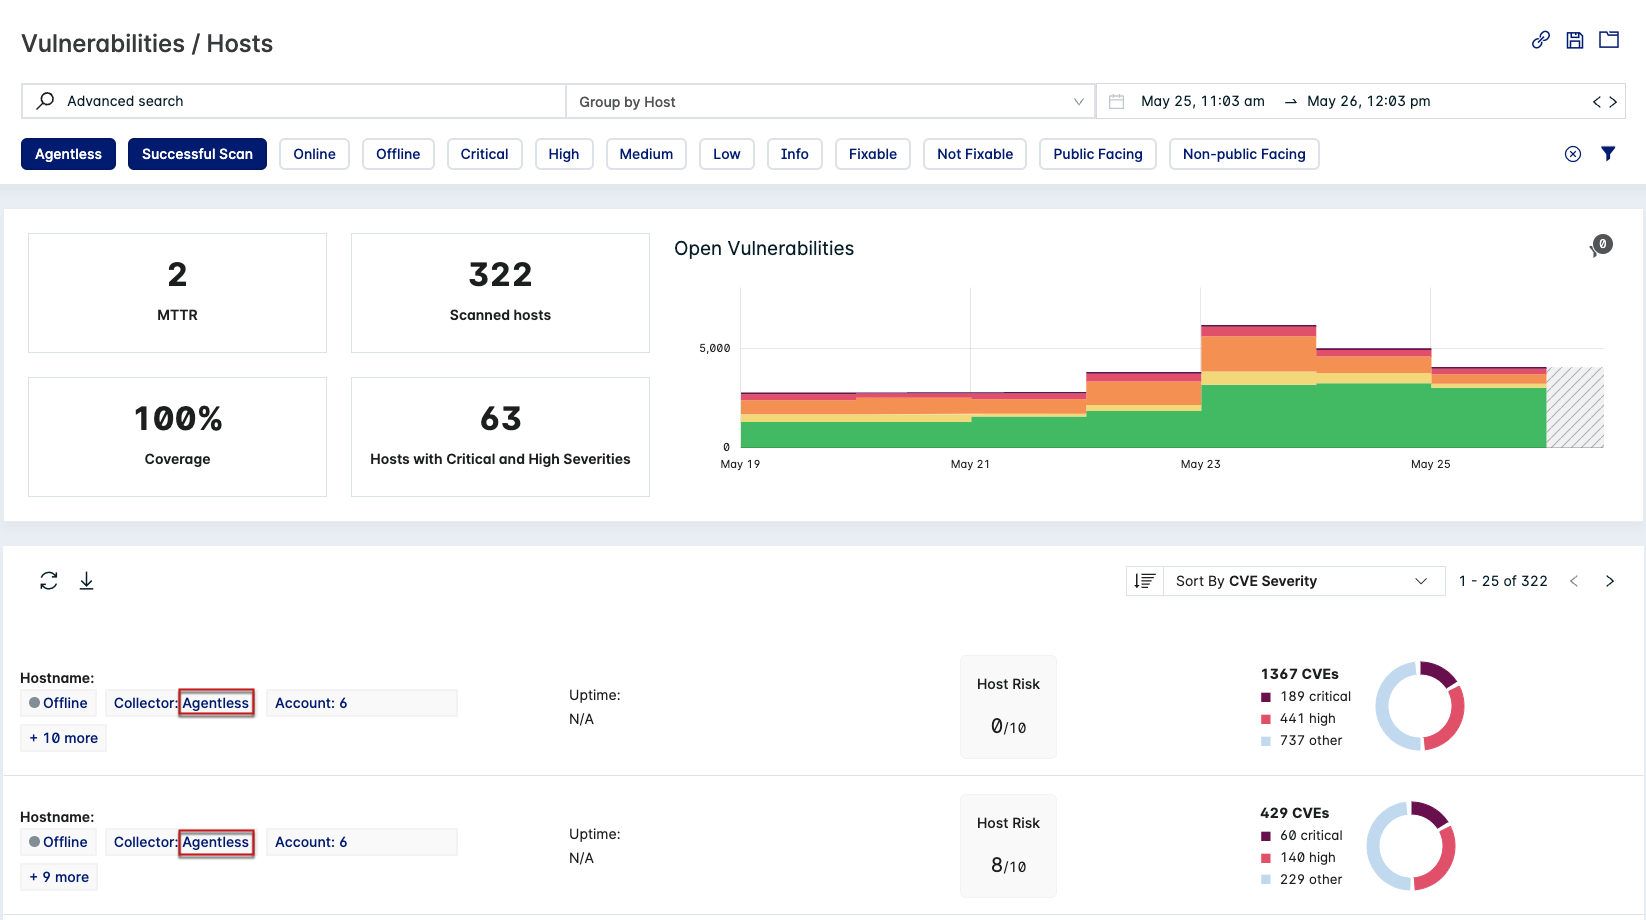Download the hosts report
The width and height of the screenshot is (1646, 920).
point(86,580)
